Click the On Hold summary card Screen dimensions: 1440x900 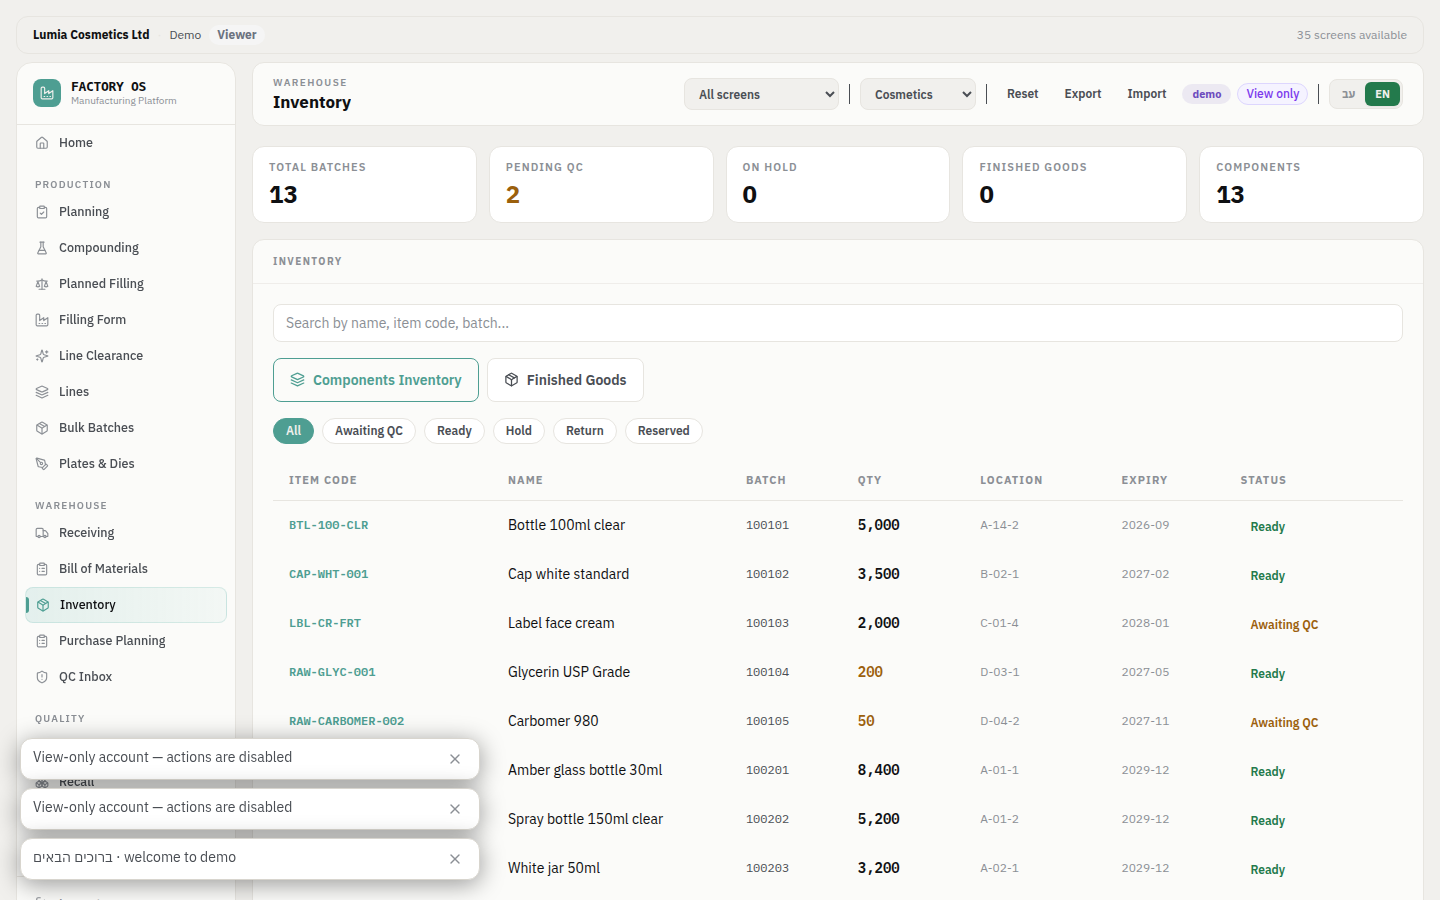[x=838, y=185]
